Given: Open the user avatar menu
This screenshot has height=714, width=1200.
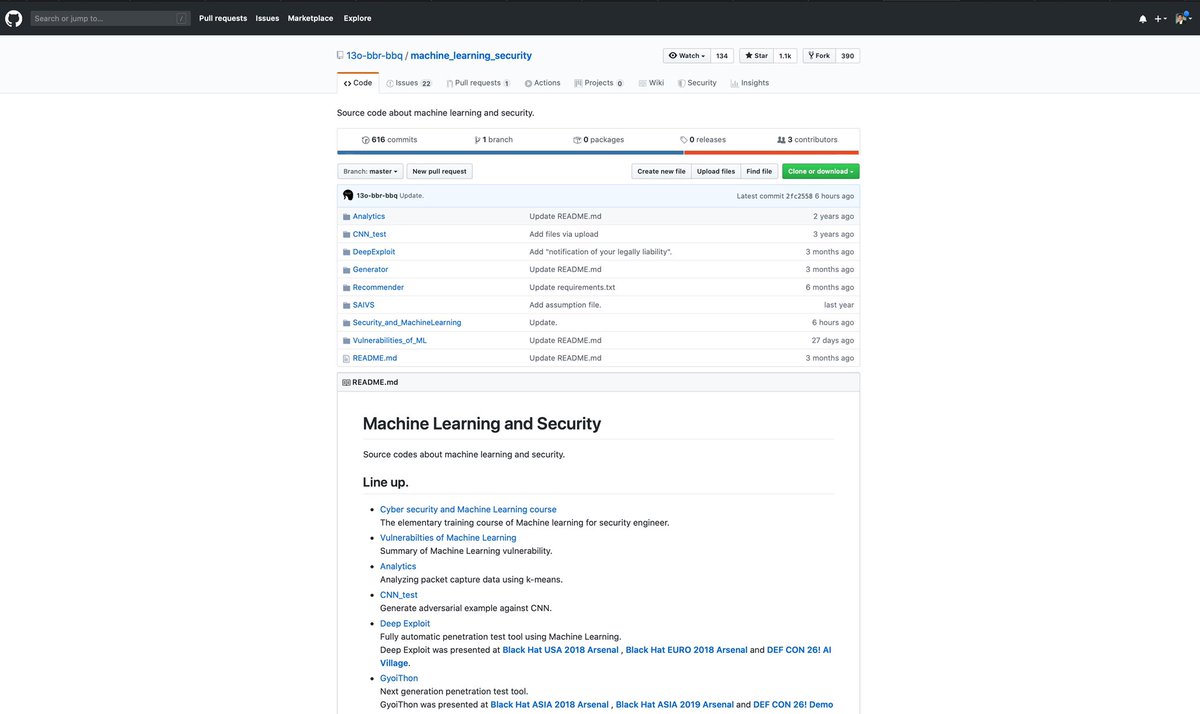Looking at the screenshot, I should click(1182, 18).
